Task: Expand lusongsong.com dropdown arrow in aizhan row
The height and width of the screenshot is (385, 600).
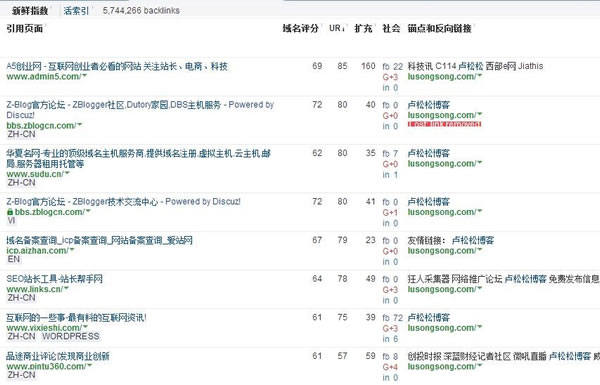Action: [479, 250]
